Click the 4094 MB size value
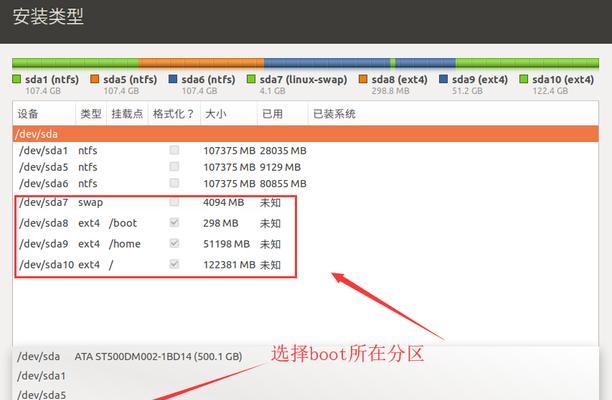 click(224, 203)
